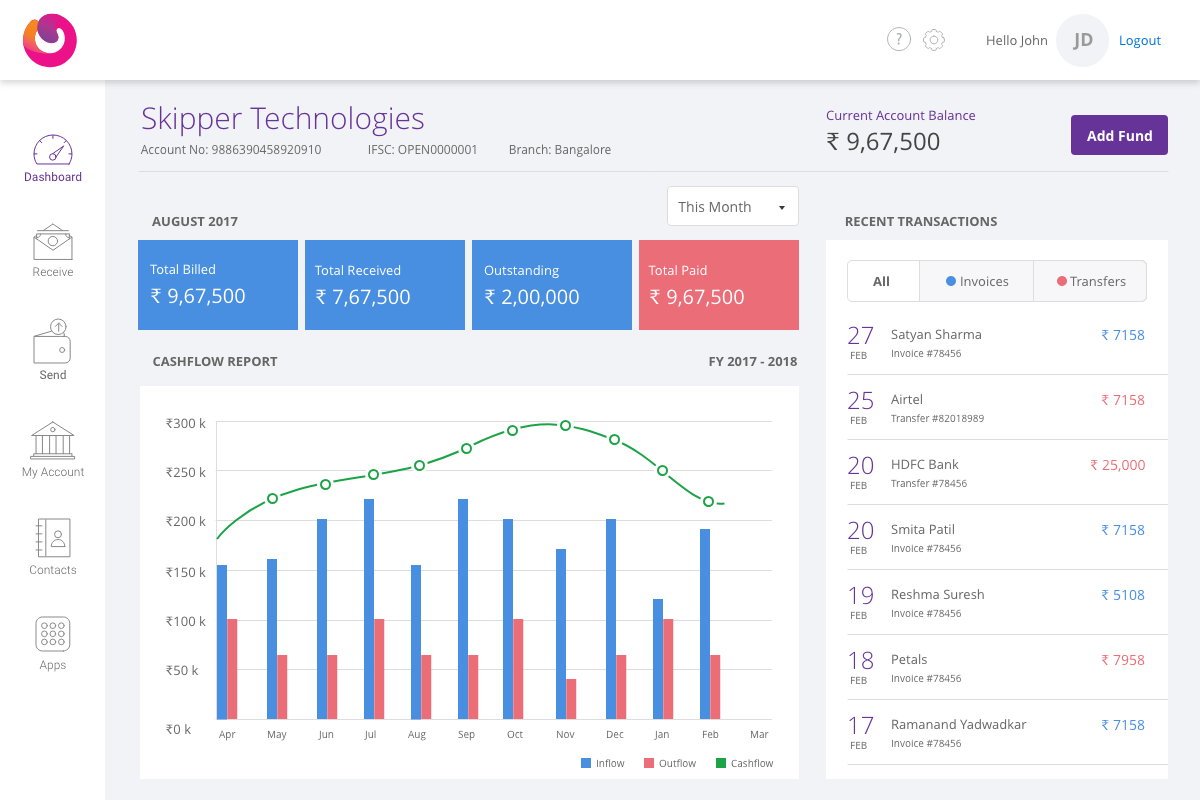The height and width of the screenshot is (800, 1200).
Task: Open the Apps grid icon
Action: (53, 634)
